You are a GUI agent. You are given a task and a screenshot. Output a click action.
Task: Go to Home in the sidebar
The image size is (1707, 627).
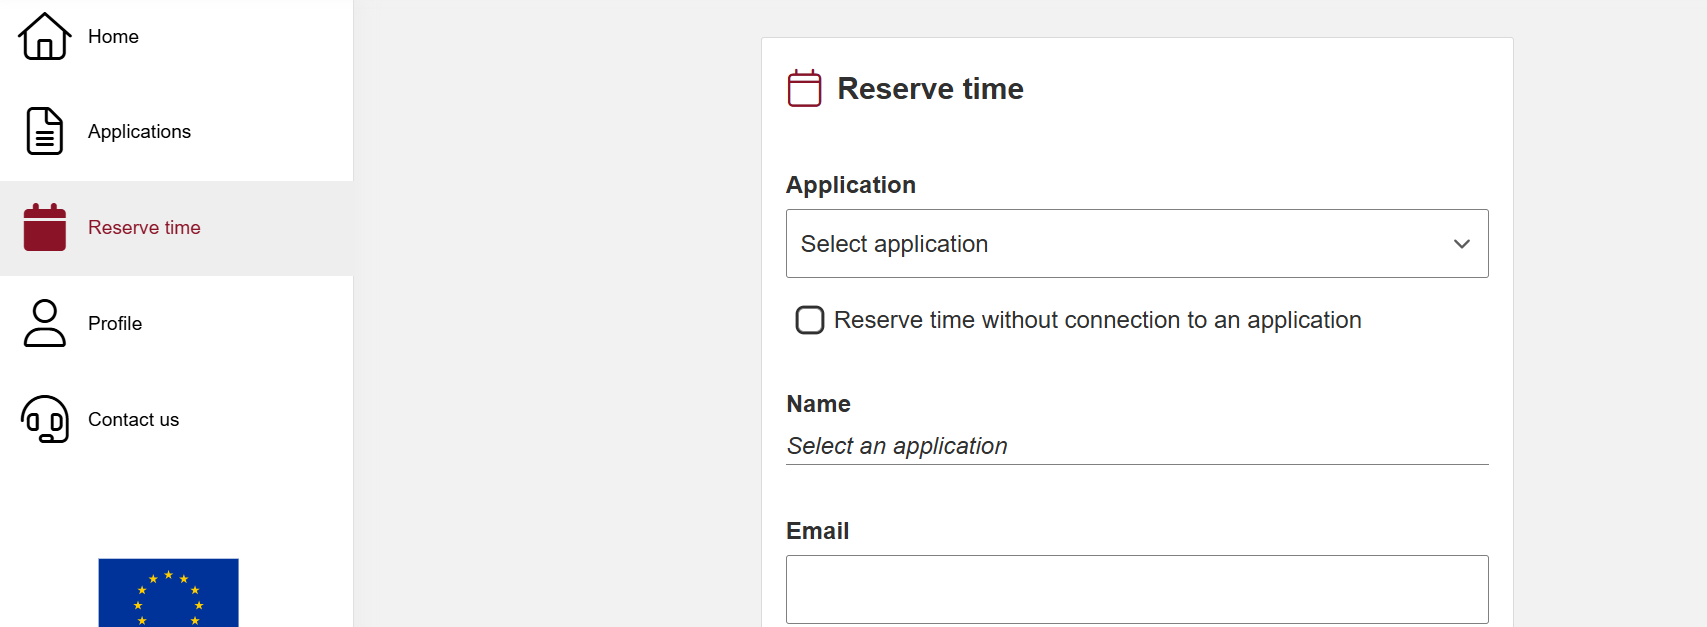(113, 37)
